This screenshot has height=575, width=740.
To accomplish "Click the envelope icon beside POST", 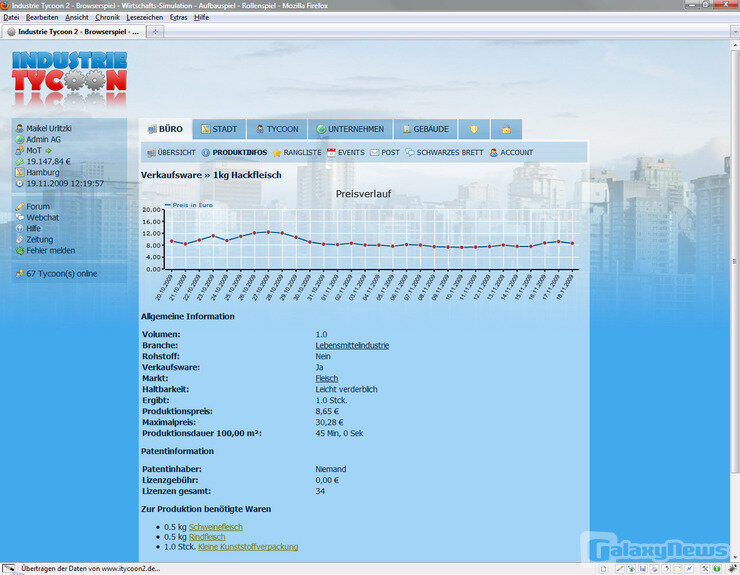I will click(374, 152).
